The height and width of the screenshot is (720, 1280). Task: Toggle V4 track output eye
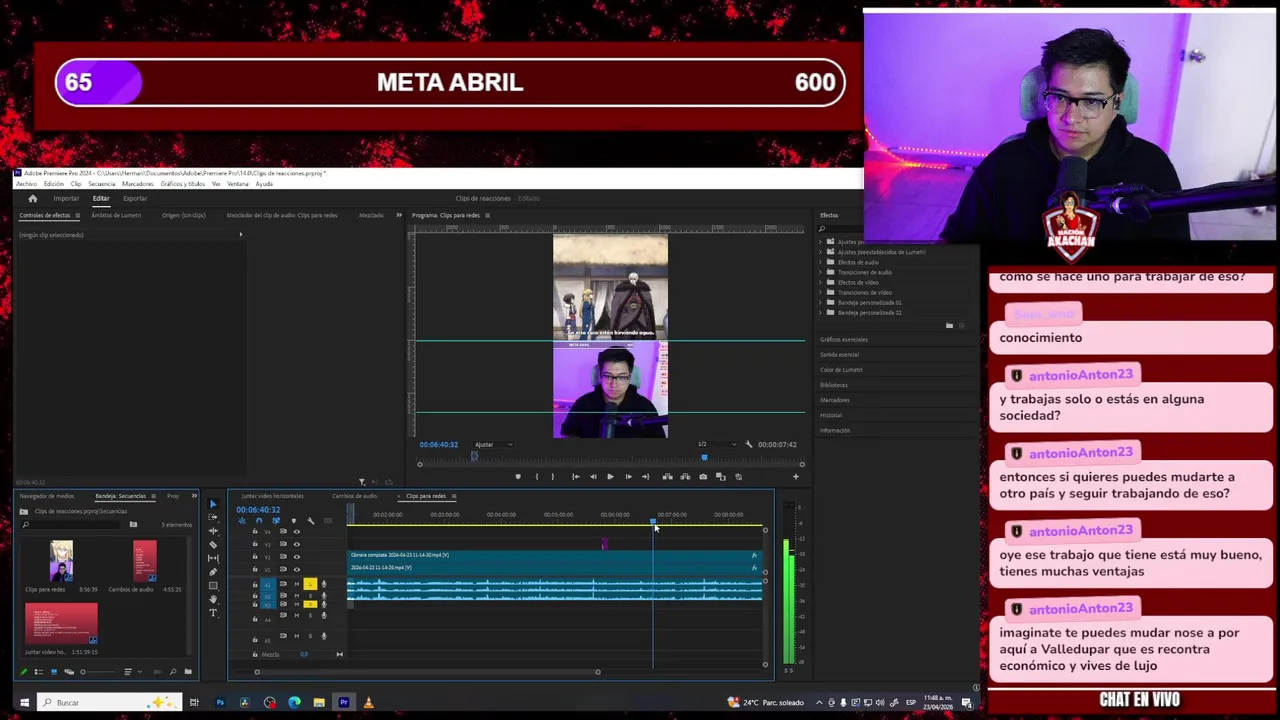(x=296, y=532)
